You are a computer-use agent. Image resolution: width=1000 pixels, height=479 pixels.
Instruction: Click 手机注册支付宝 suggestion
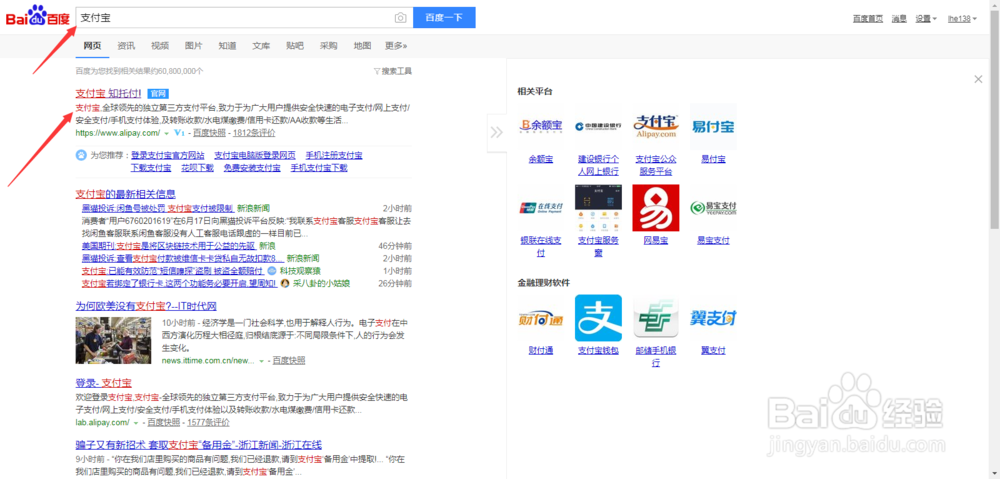click(x=334, y=155)
